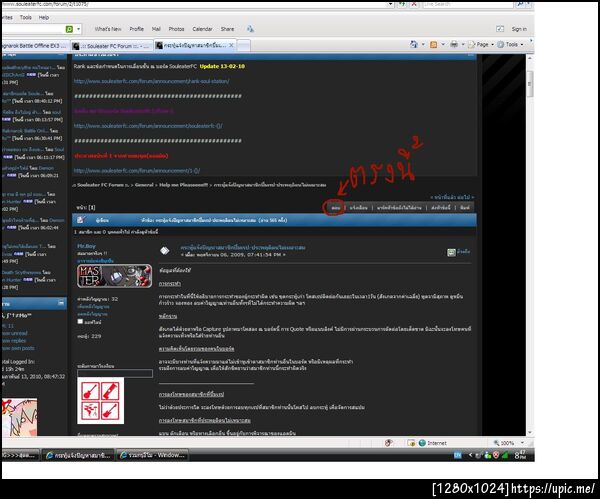The image size is (600, 499).
Task: Click the green Yahoo toolbar search button
Action: click(x=69, y=29)
